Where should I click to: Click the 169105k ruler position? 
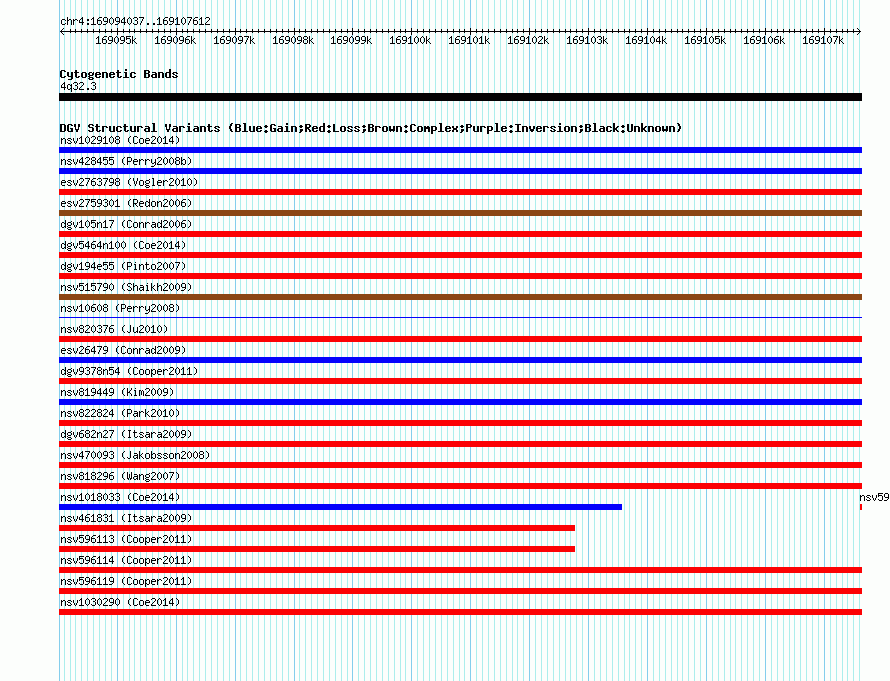tap(705, 40)
